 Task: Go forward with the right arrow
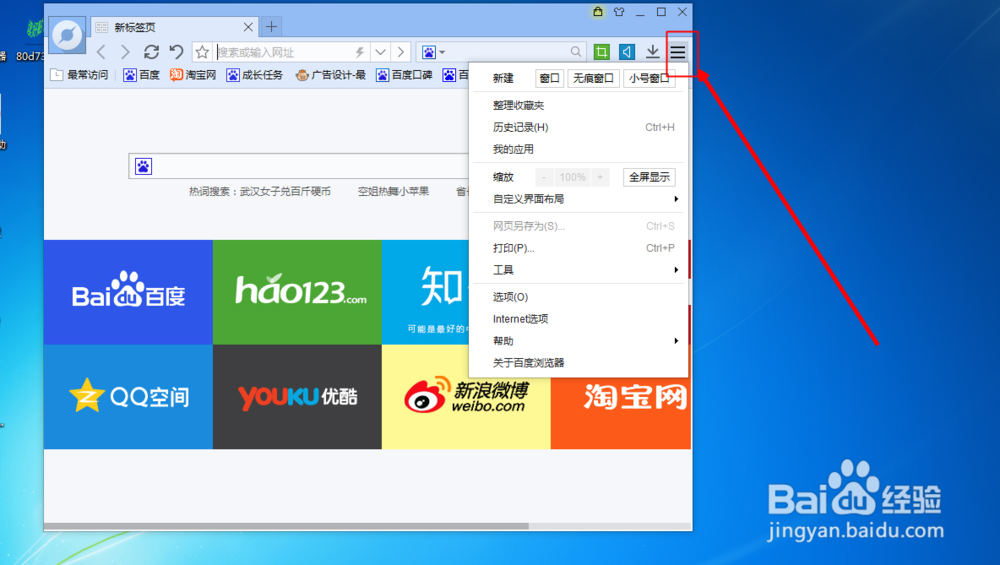(126, 52)
